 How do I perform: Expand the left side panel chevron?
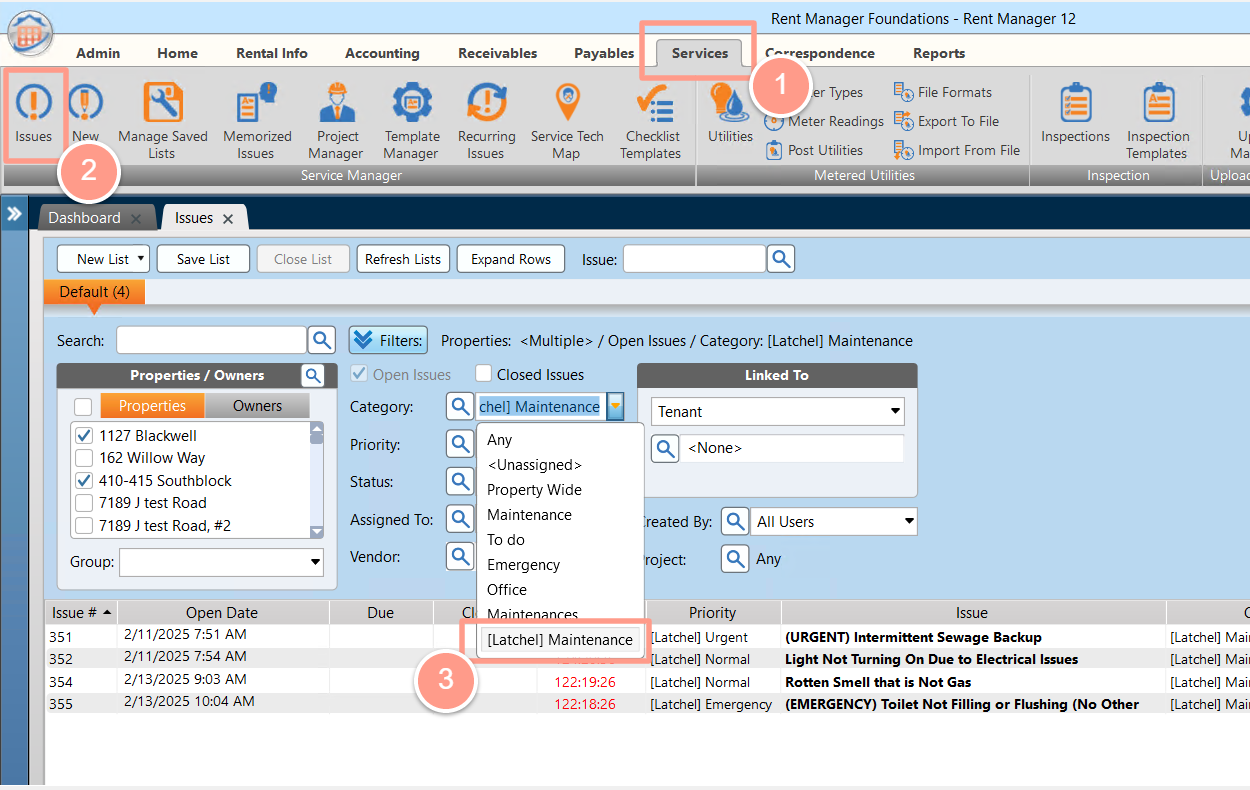click(15, 214)
